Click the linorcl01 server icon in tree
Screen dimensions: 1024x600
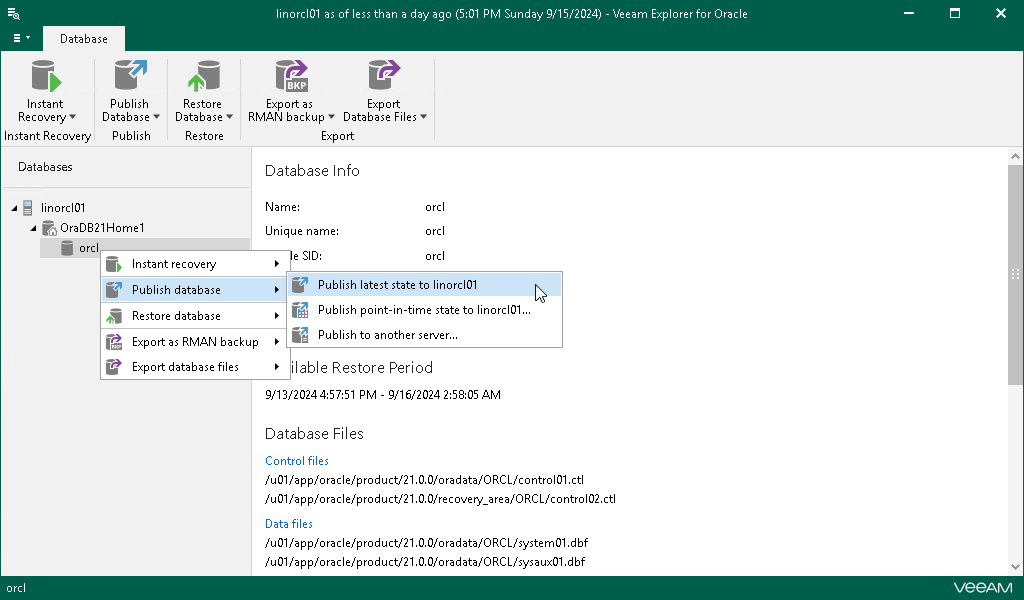point(27,208)
